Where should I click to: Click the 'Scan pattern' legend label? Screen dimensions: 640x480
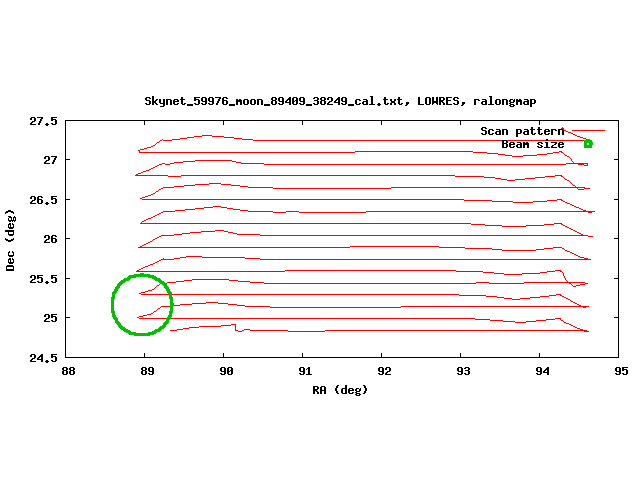pyautogui.click(x=522, y=131)
